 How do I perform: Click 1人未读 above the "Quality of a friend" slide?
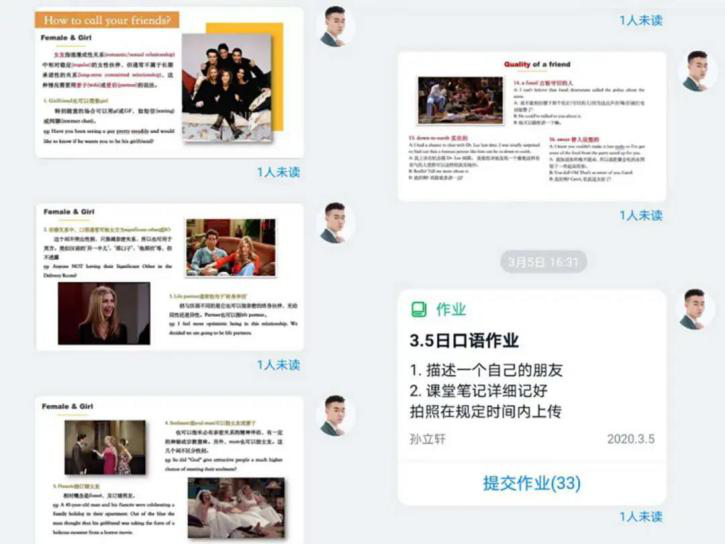tap(641, 19)
